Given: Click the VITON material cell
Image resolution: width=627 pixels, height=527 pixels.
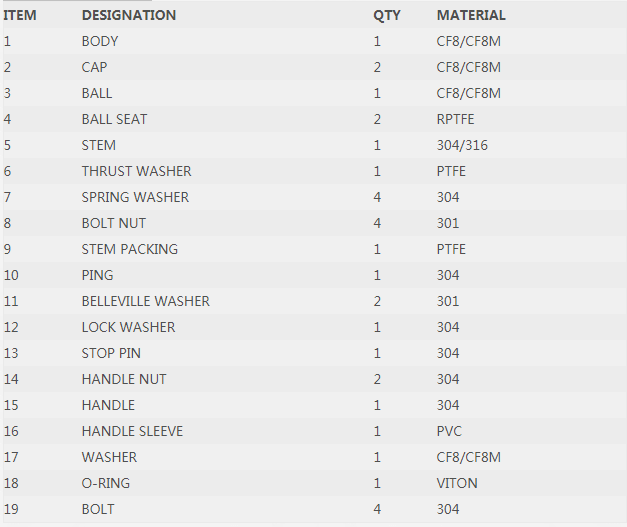Looking at the screenshot, I should tap(457, 483).
